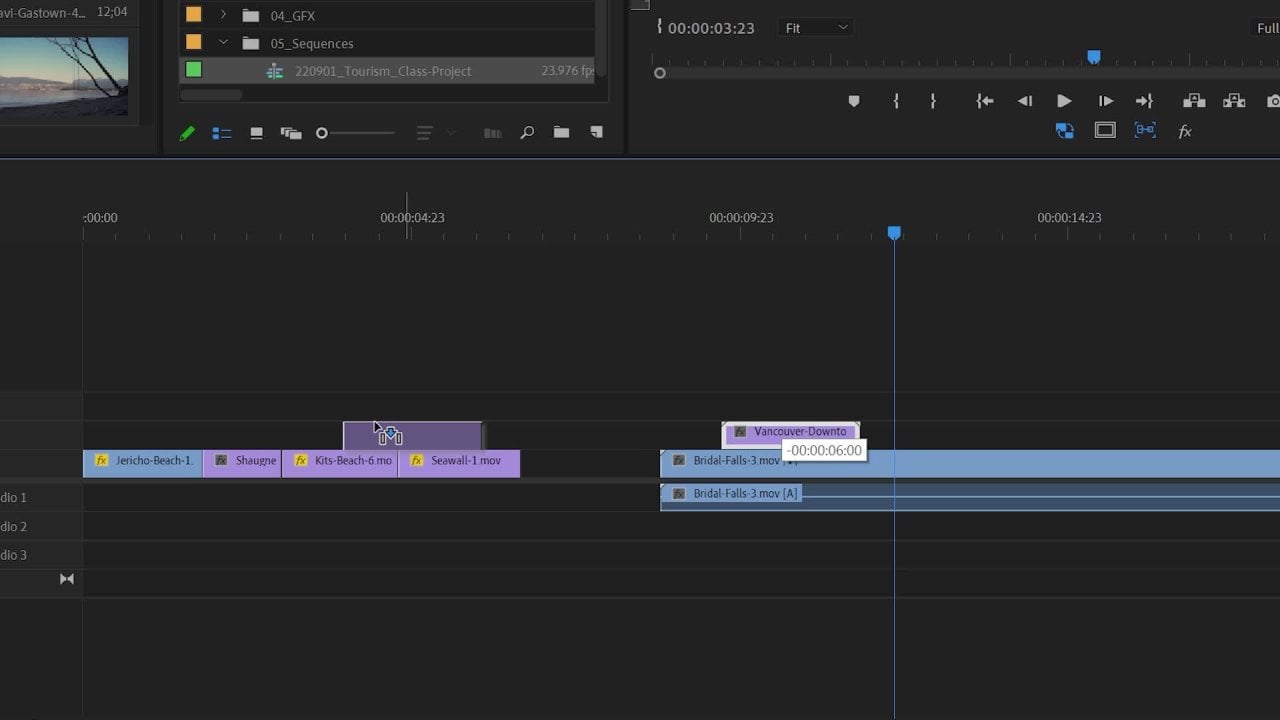
Task: Toggle global FX mute
Action: [1185, 131]
